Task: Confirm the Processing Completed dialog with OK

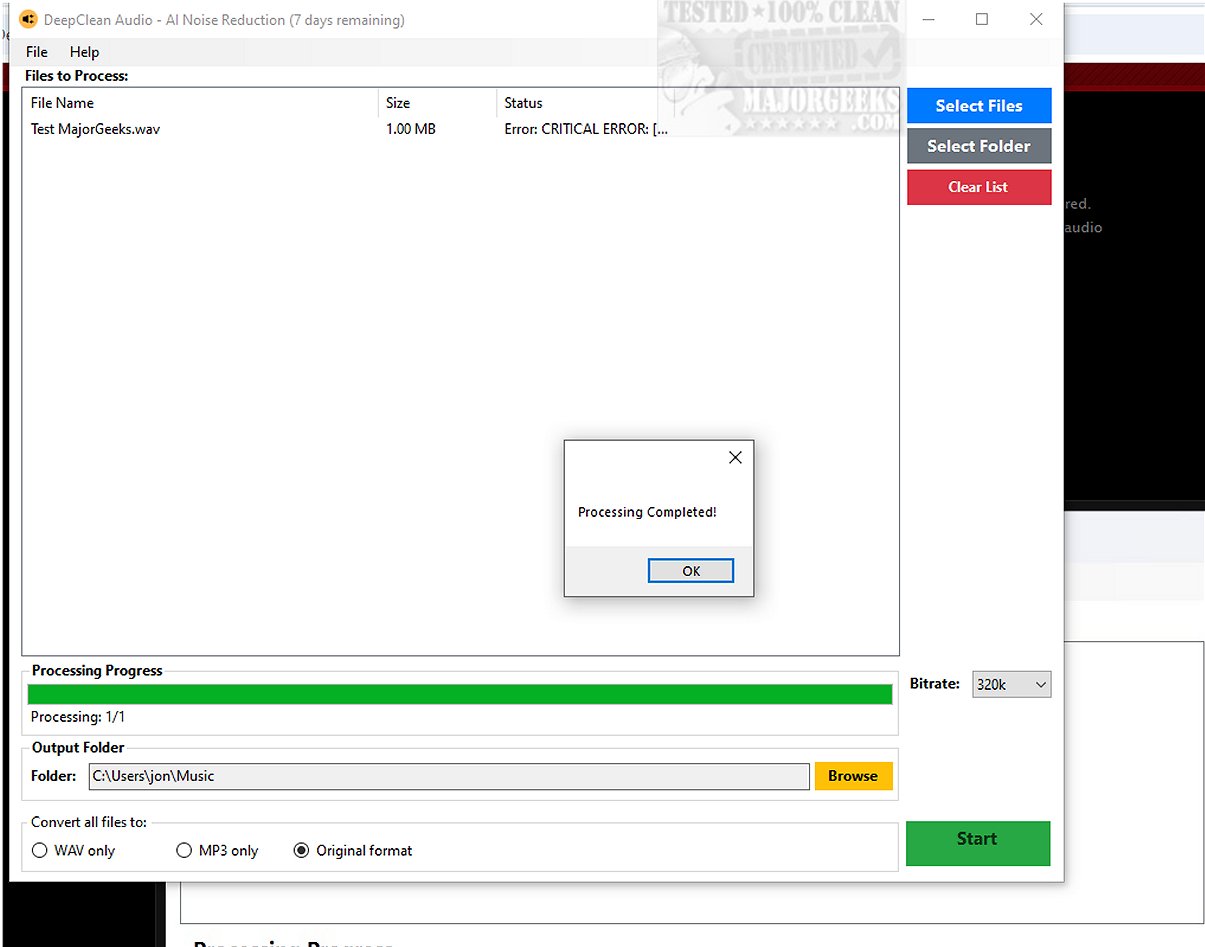Action: pyautogui.click(x=691, y=570)
